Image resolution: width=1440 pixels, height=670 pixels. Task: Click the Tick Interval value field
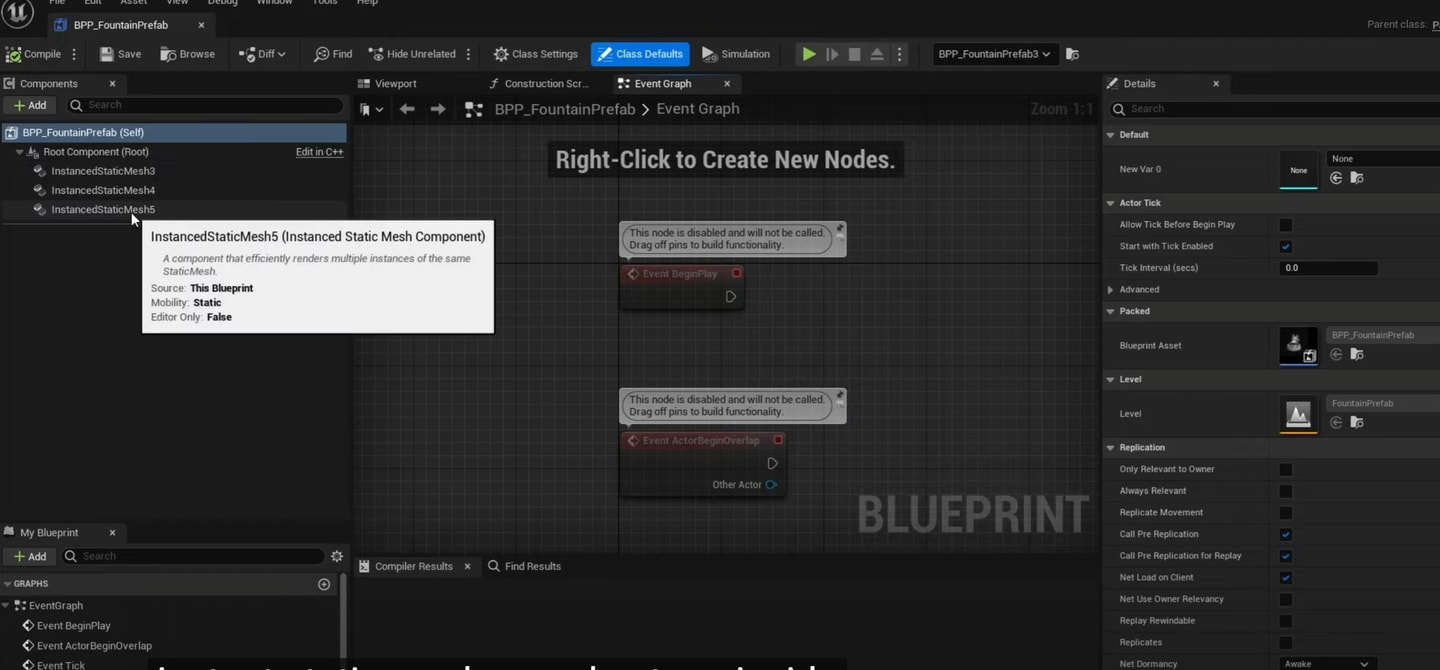pos(1328,268)
